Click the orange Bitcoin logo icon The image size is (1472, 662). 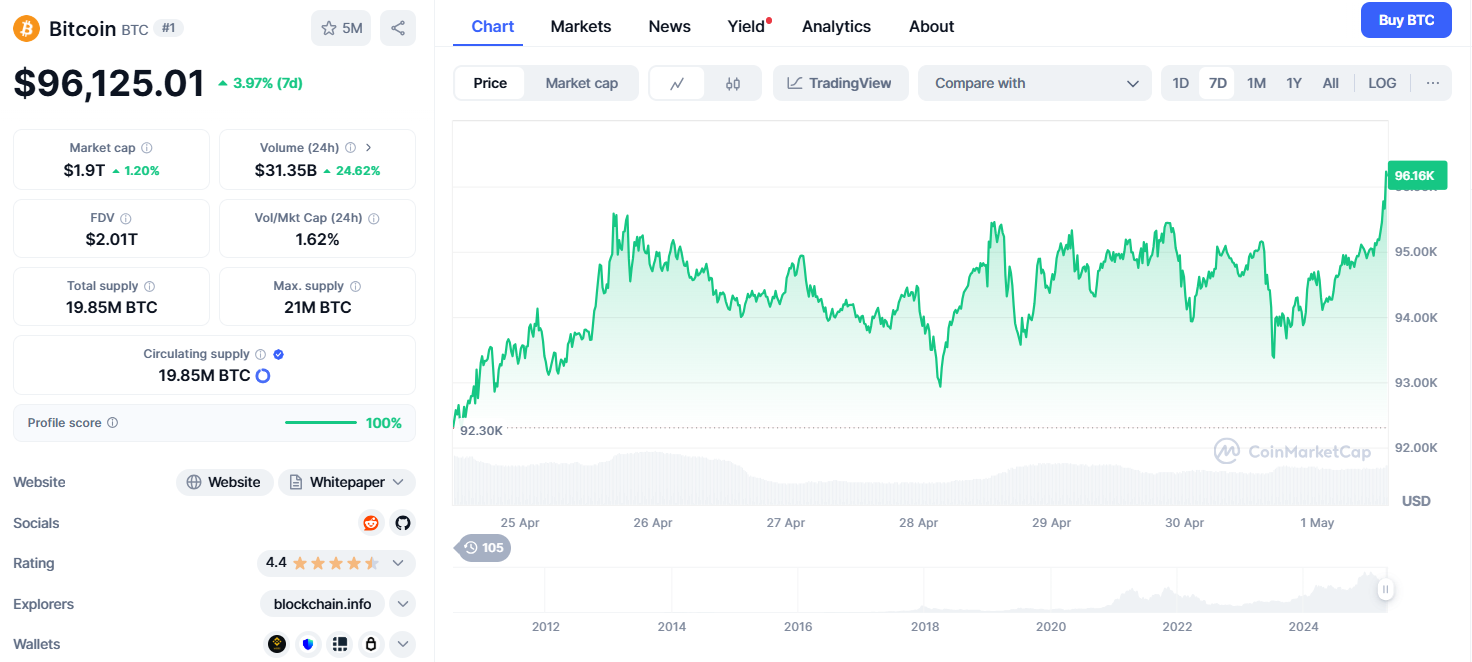(26, 28)
